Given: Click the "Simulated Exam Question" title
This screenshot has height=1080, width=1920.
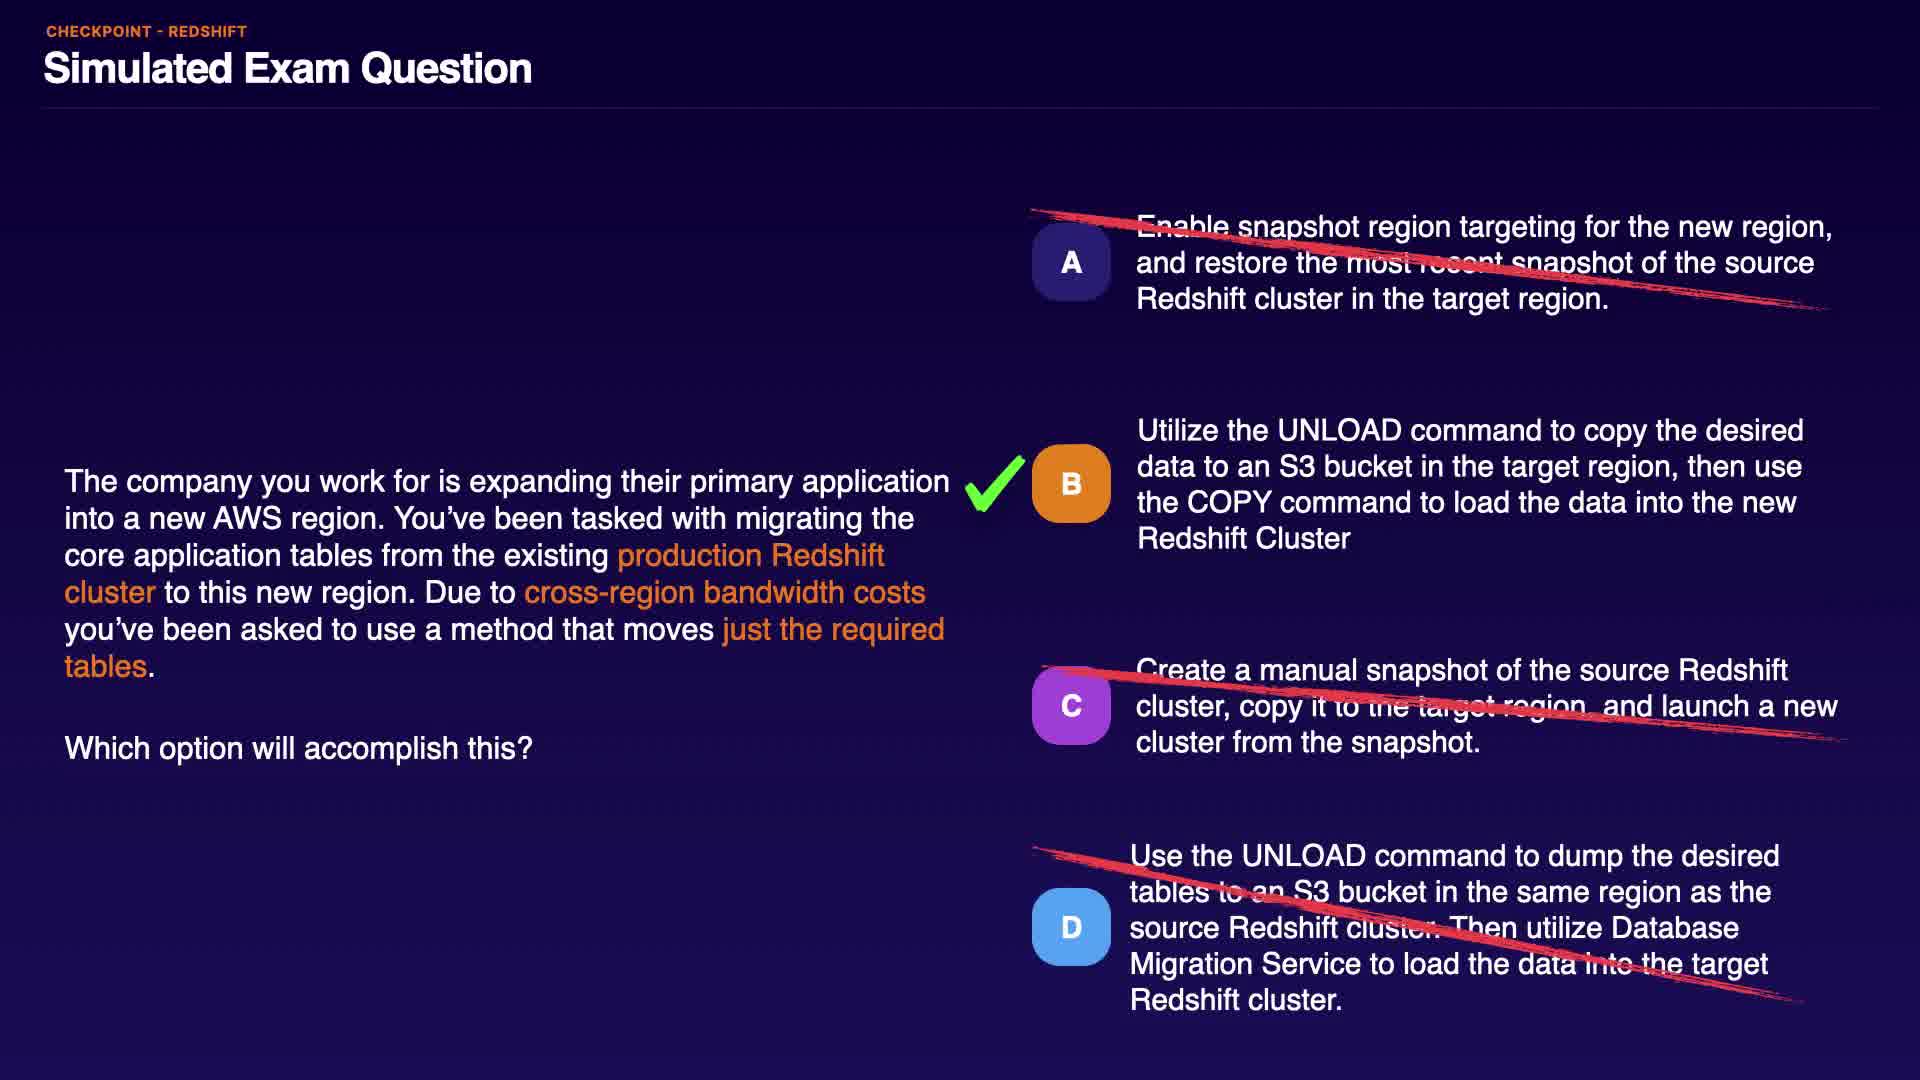Looking at the screenshot, I should pos(288,69).
